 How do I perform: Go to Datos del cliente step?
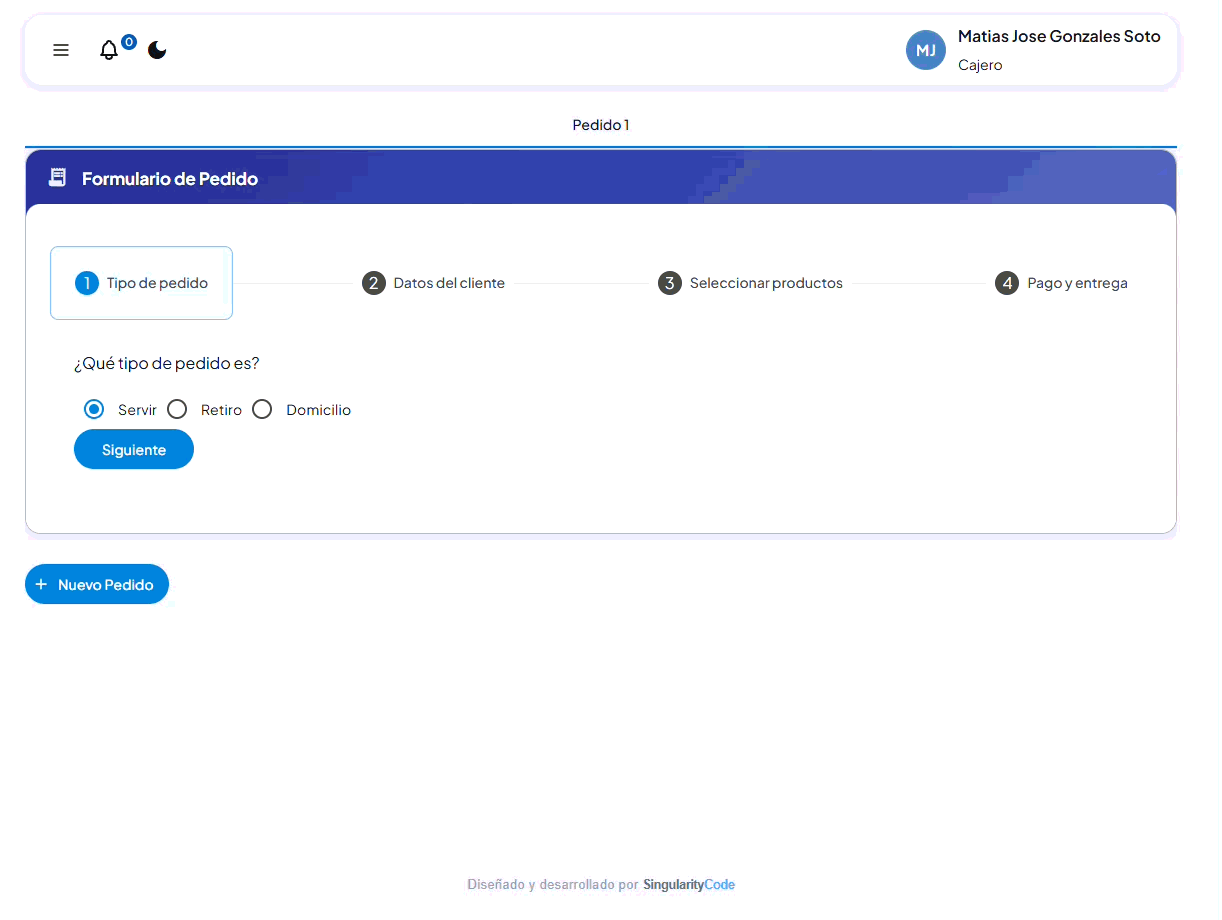point(434,283)
